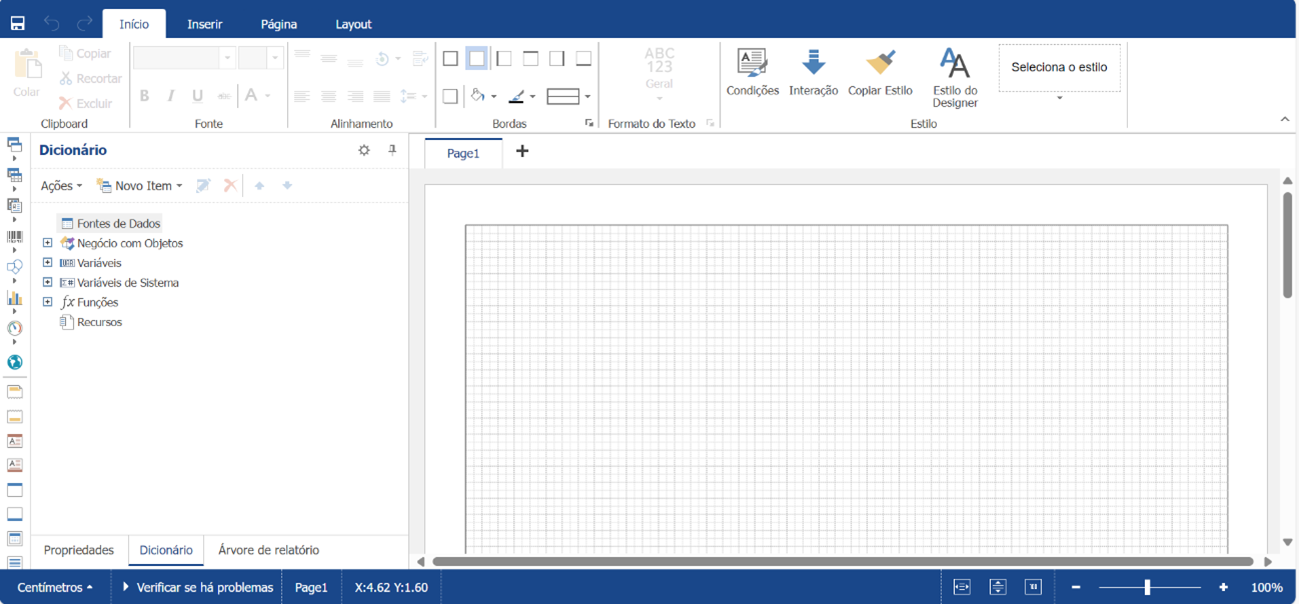This screenshot has height=604, width=1299.
Task: Select the Map globe component in the toolbox
Action: pos(15,362)
